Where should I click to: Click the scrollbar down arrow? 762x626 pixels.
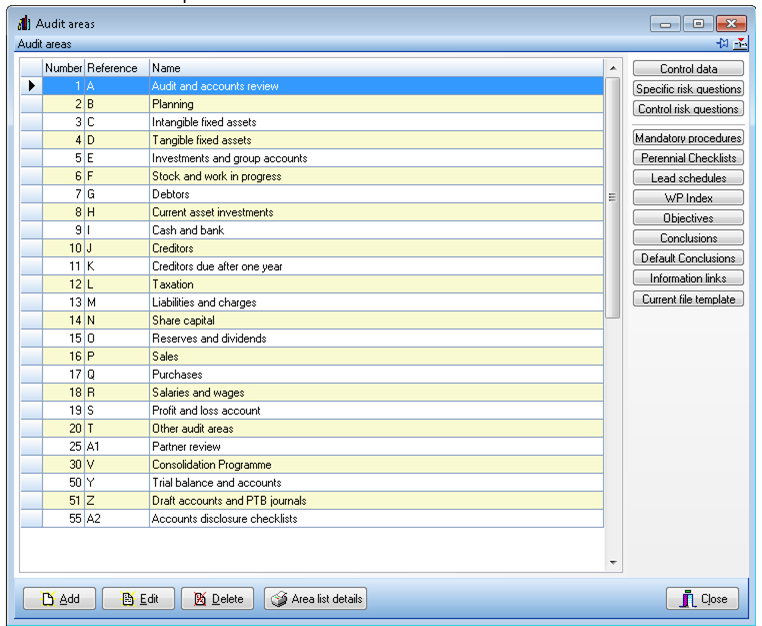613,562
